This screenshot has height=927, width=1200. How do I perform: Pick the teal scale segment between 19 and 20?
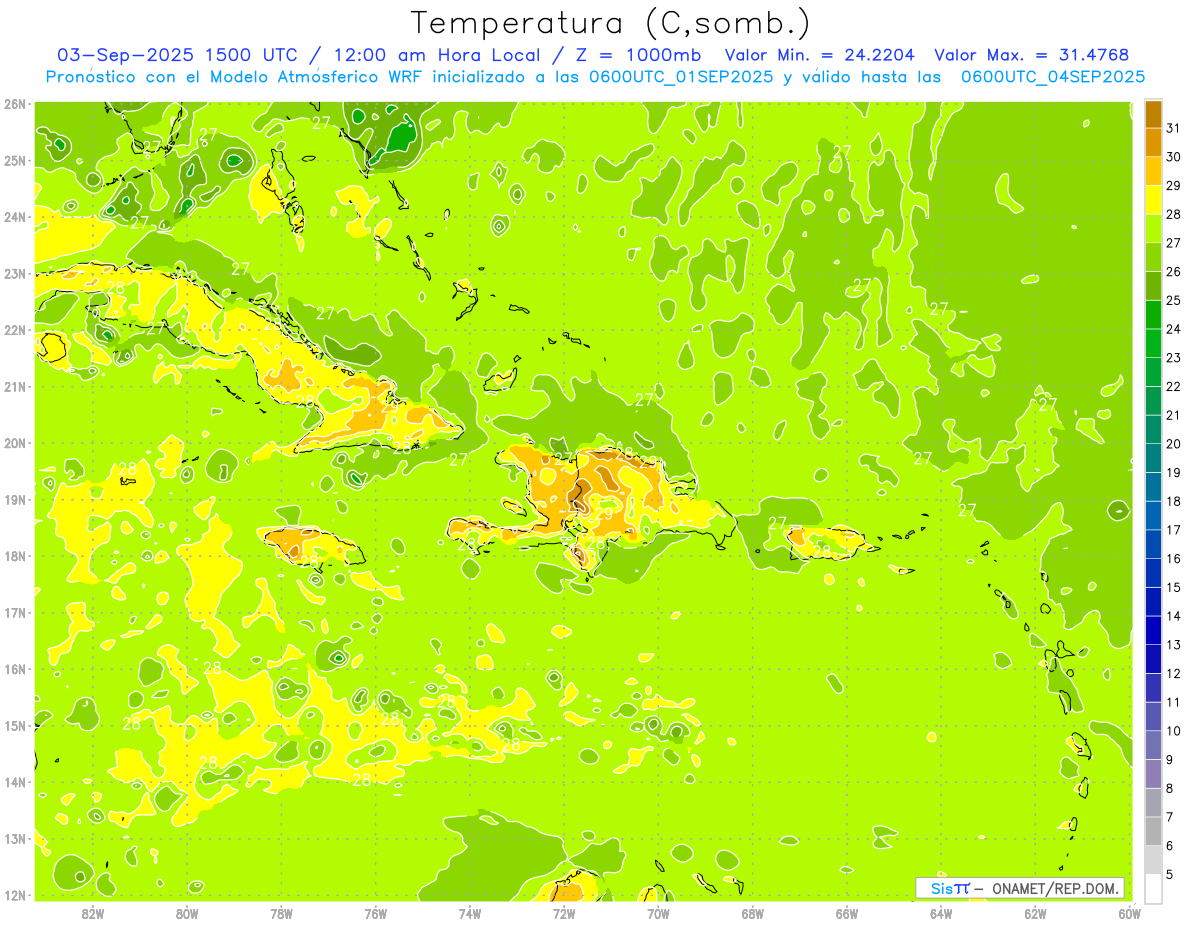click(x=1153, y=458)
